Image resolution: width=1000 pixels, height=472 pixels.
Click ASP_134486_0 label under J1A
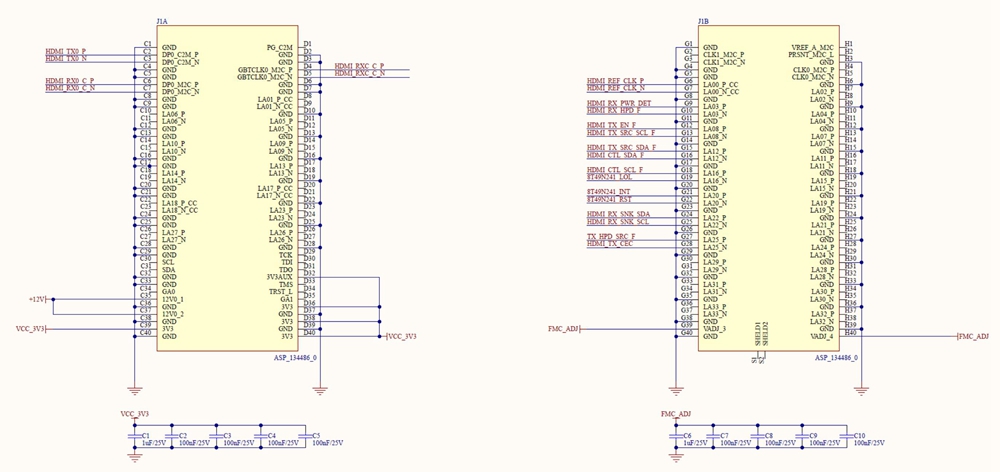point(295,357)
